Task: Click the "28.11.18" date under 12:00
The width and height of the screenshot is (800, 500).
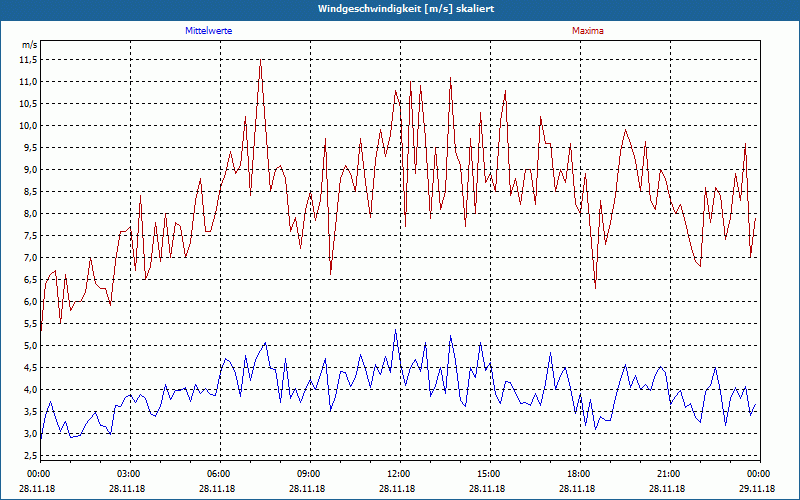Action: [x=397, y=488]
